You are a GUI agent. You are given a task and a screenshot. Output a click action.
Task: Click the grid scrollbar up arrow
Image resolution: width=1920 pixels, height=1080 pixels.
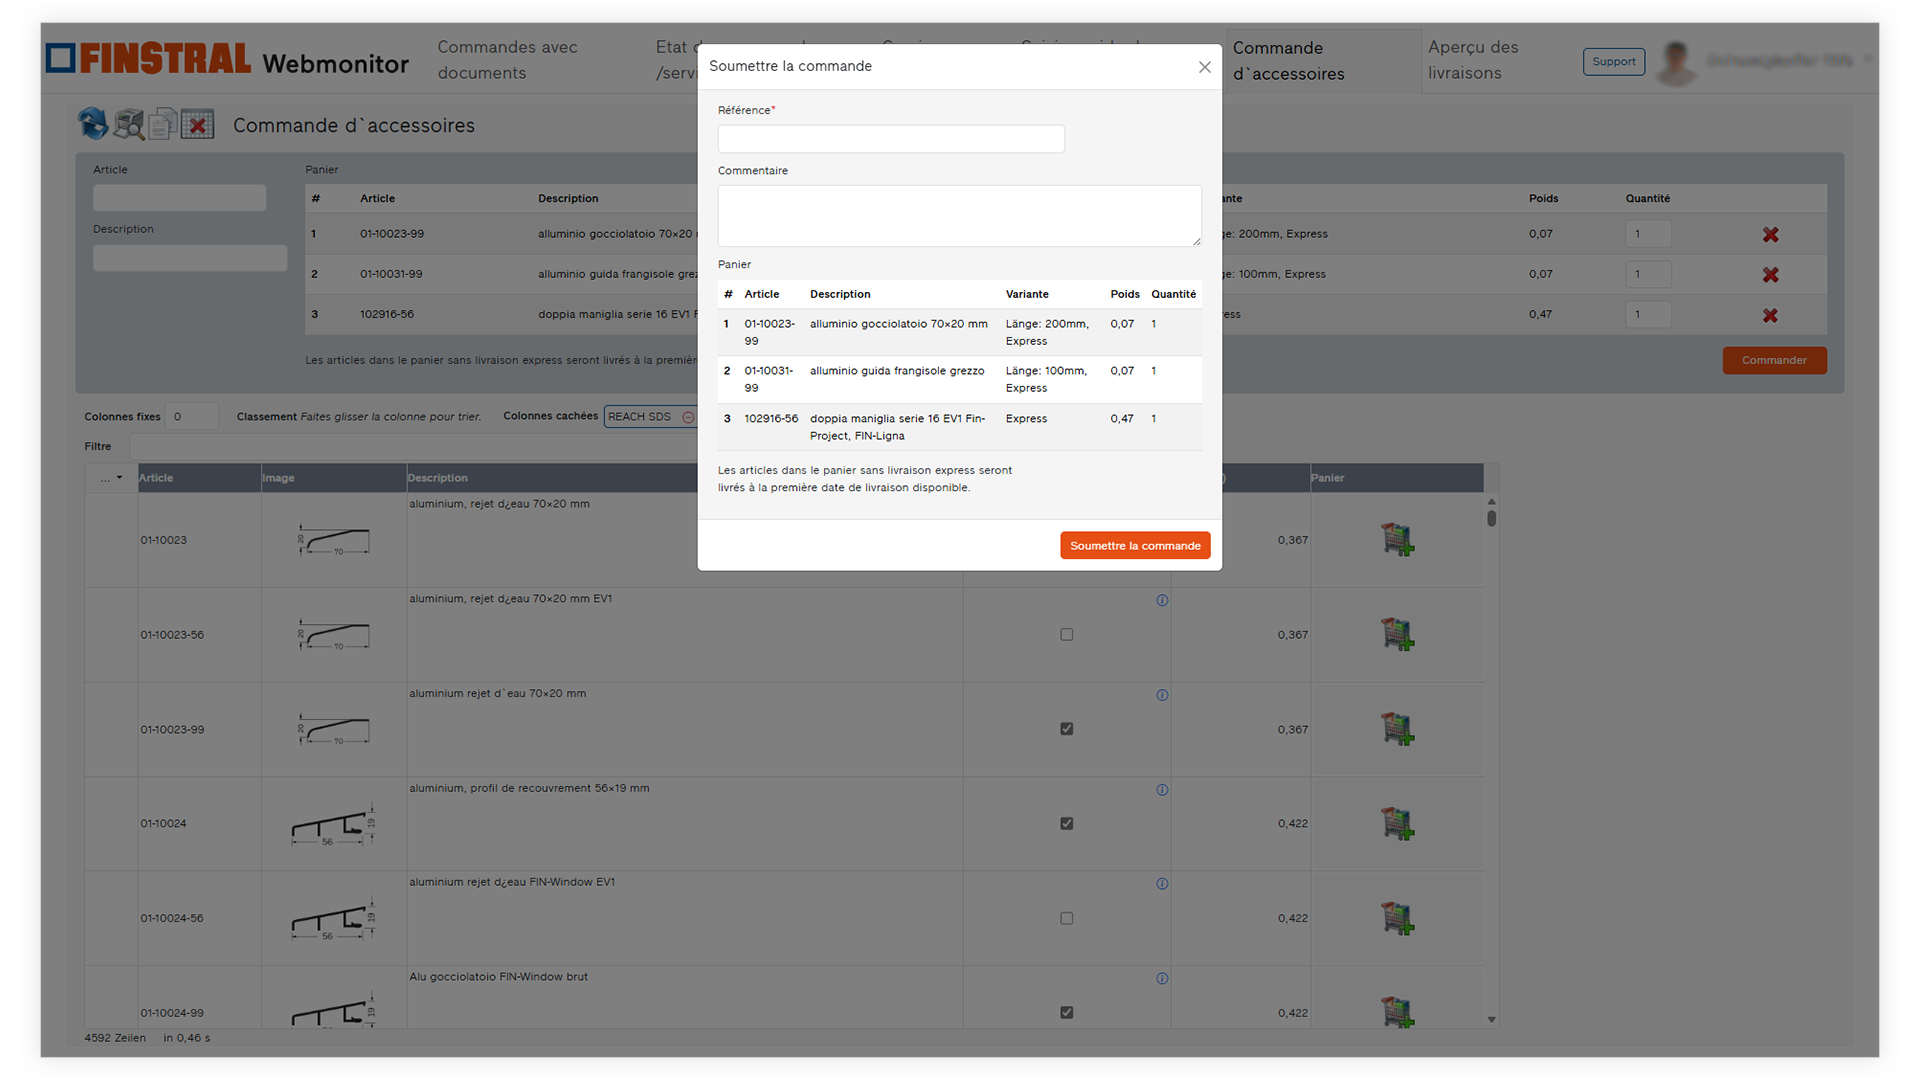pos(1491,502)
